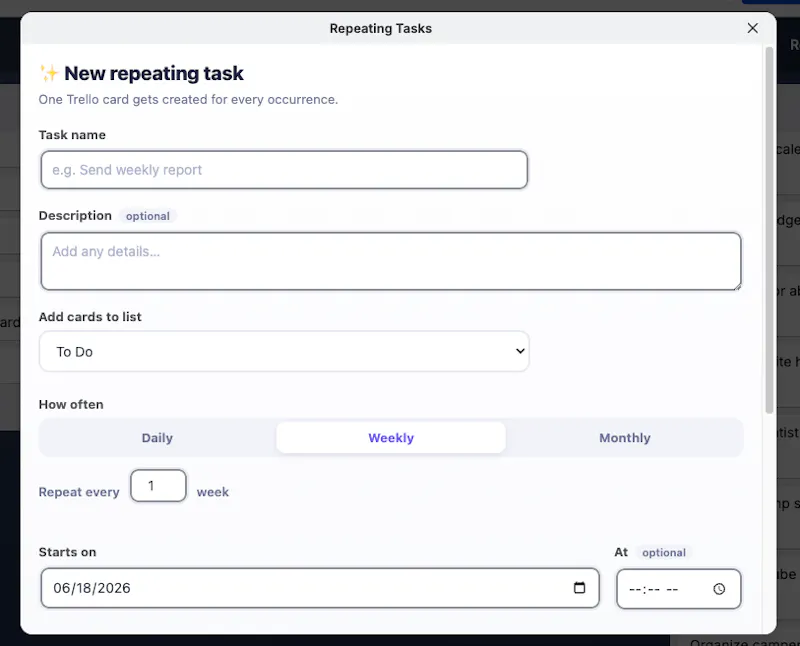
Task: Click the Starts on date field
Action: click(320, 588)
